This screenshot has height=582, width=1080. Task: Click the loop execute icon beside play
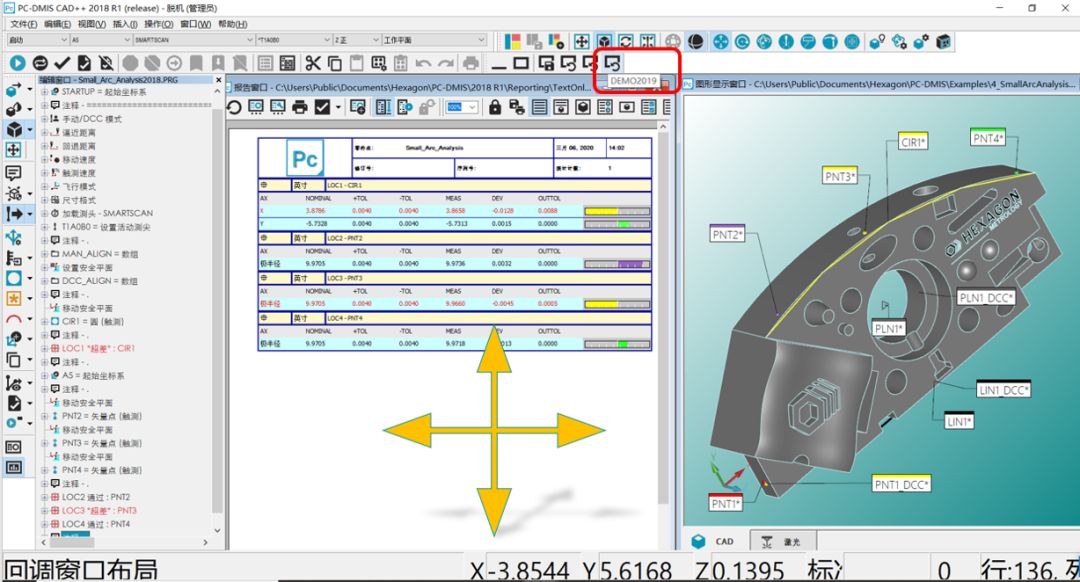[x=40, y=63]
